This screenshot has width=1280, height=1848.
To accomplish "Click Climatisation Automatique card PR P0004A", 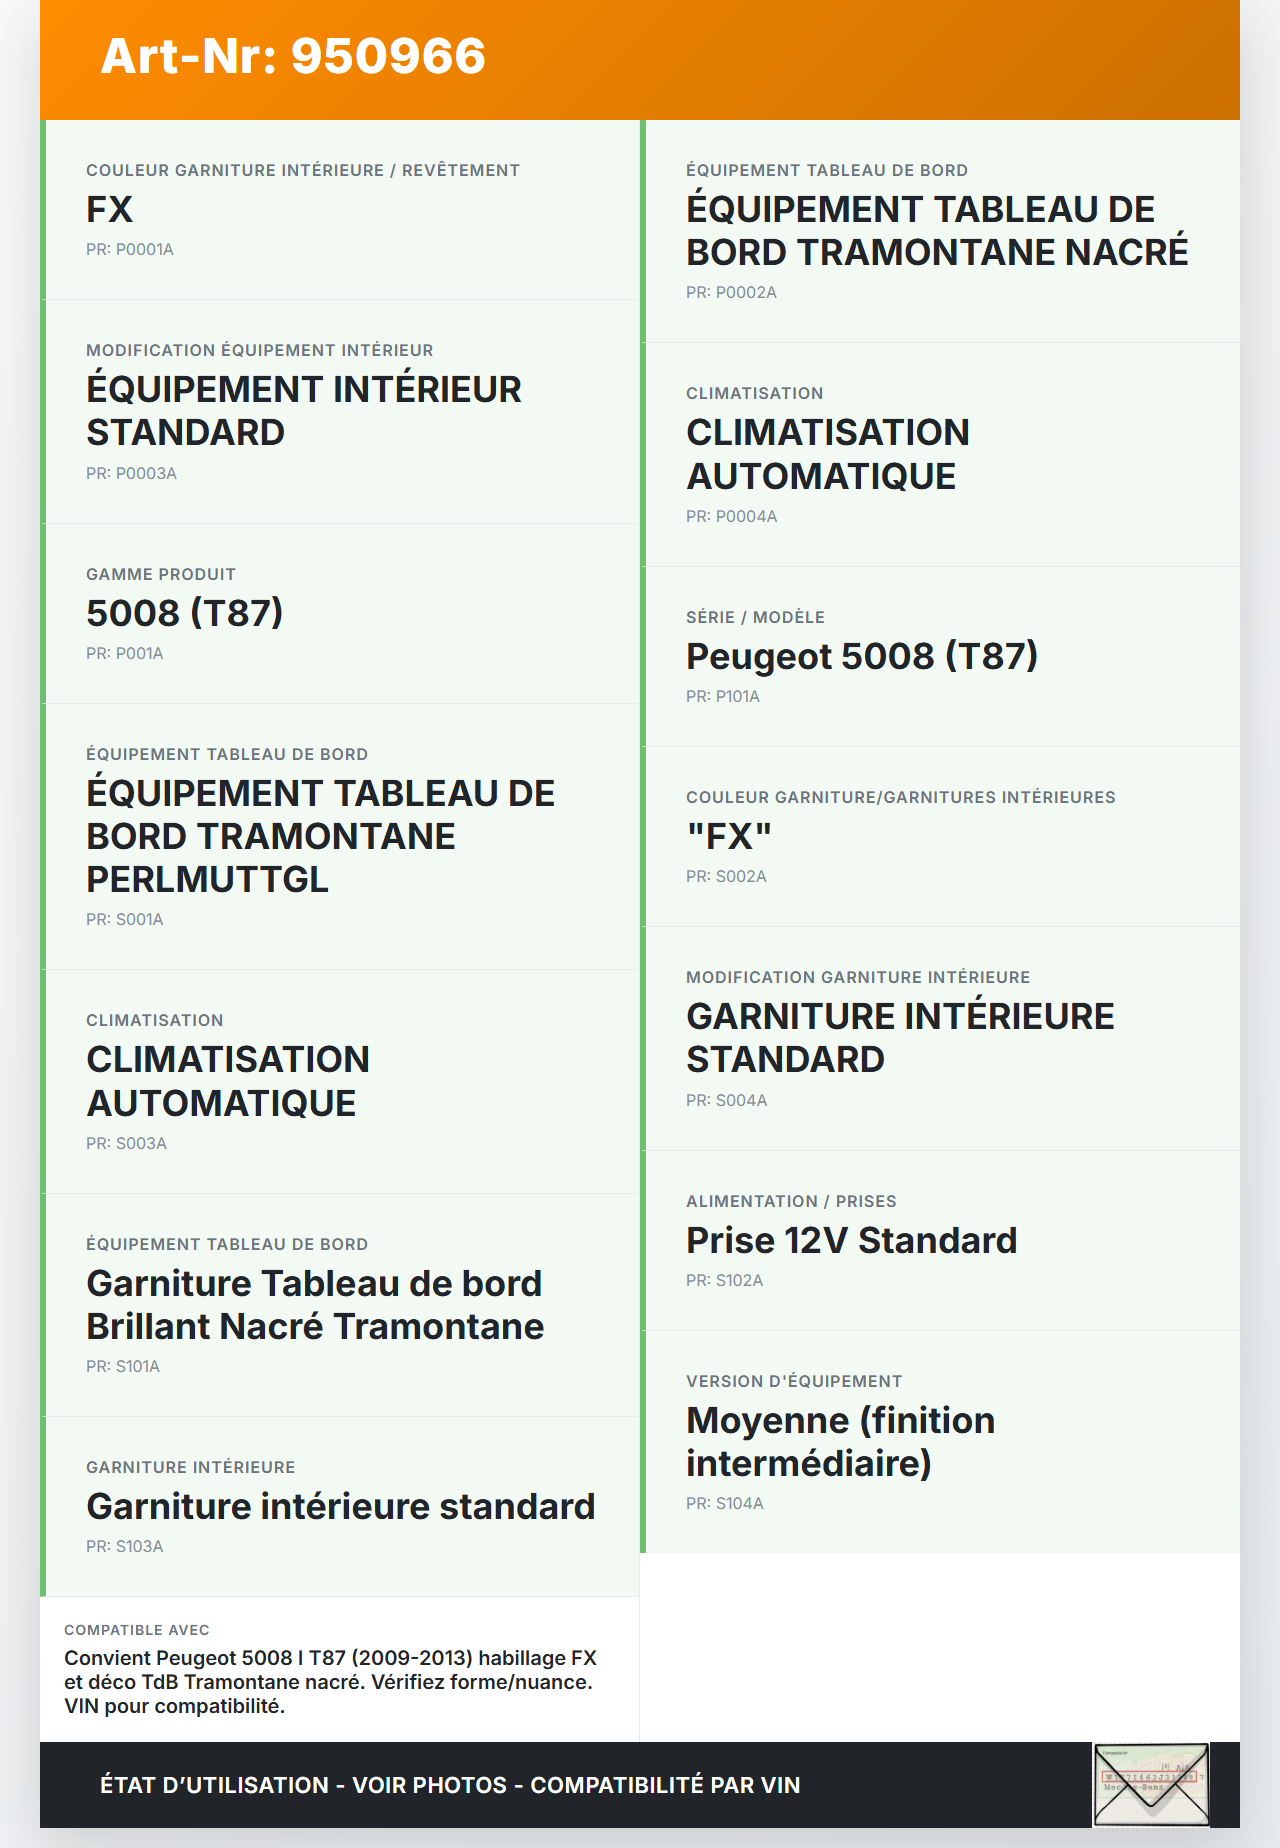I will 940,455.
